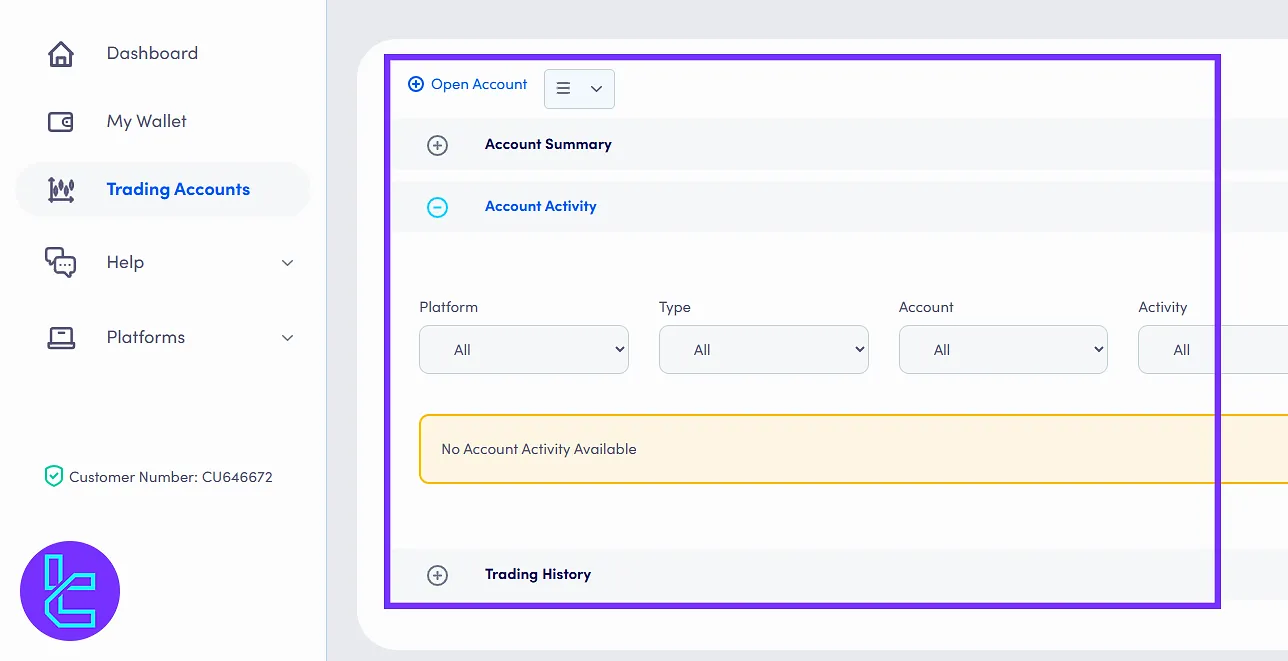Image resolution: width=1288 pixels, height=661 pixels.
Task: Click the purple logo badge
Action: tap(70, 591)
